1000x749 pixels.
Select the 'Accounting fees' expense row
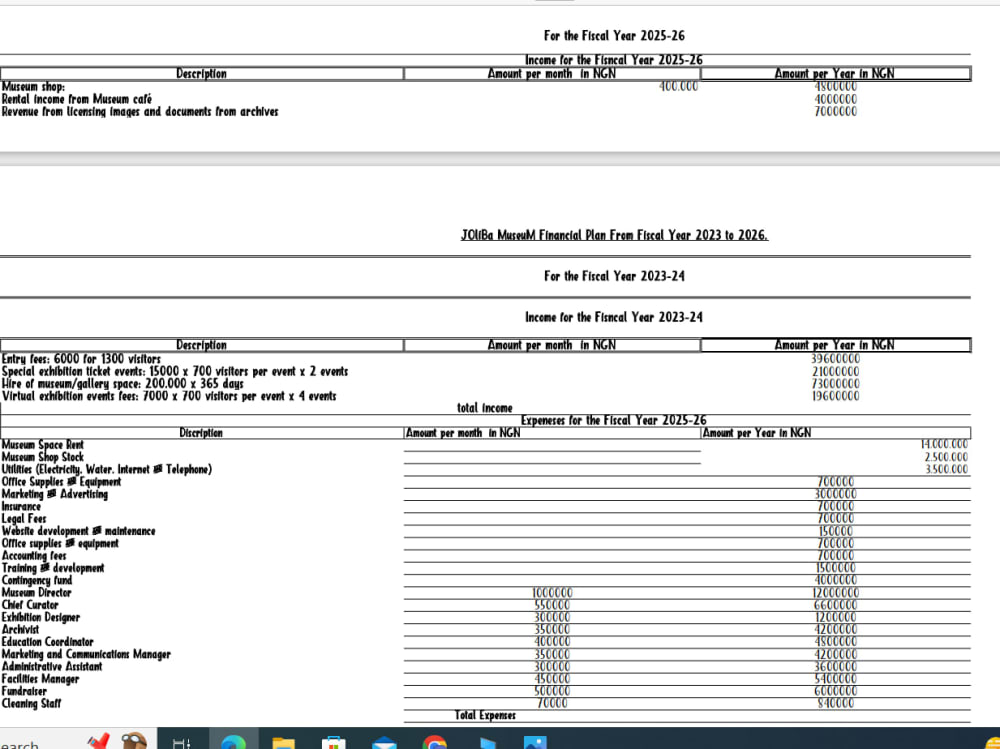click(x=34, y=556)
